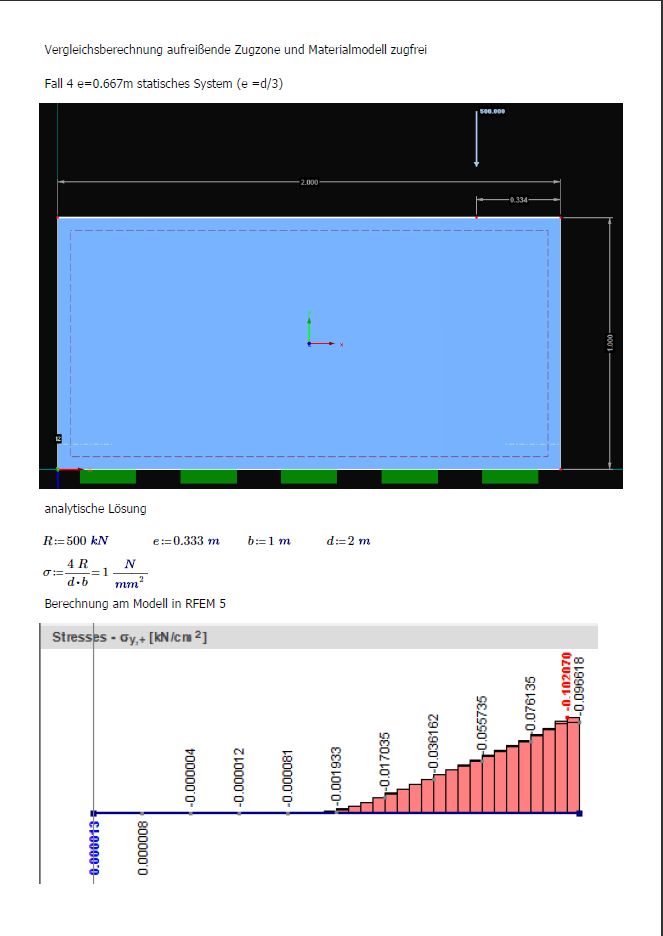
Task: Select the 0.334 offset dimension label
Action: [519, 200]
